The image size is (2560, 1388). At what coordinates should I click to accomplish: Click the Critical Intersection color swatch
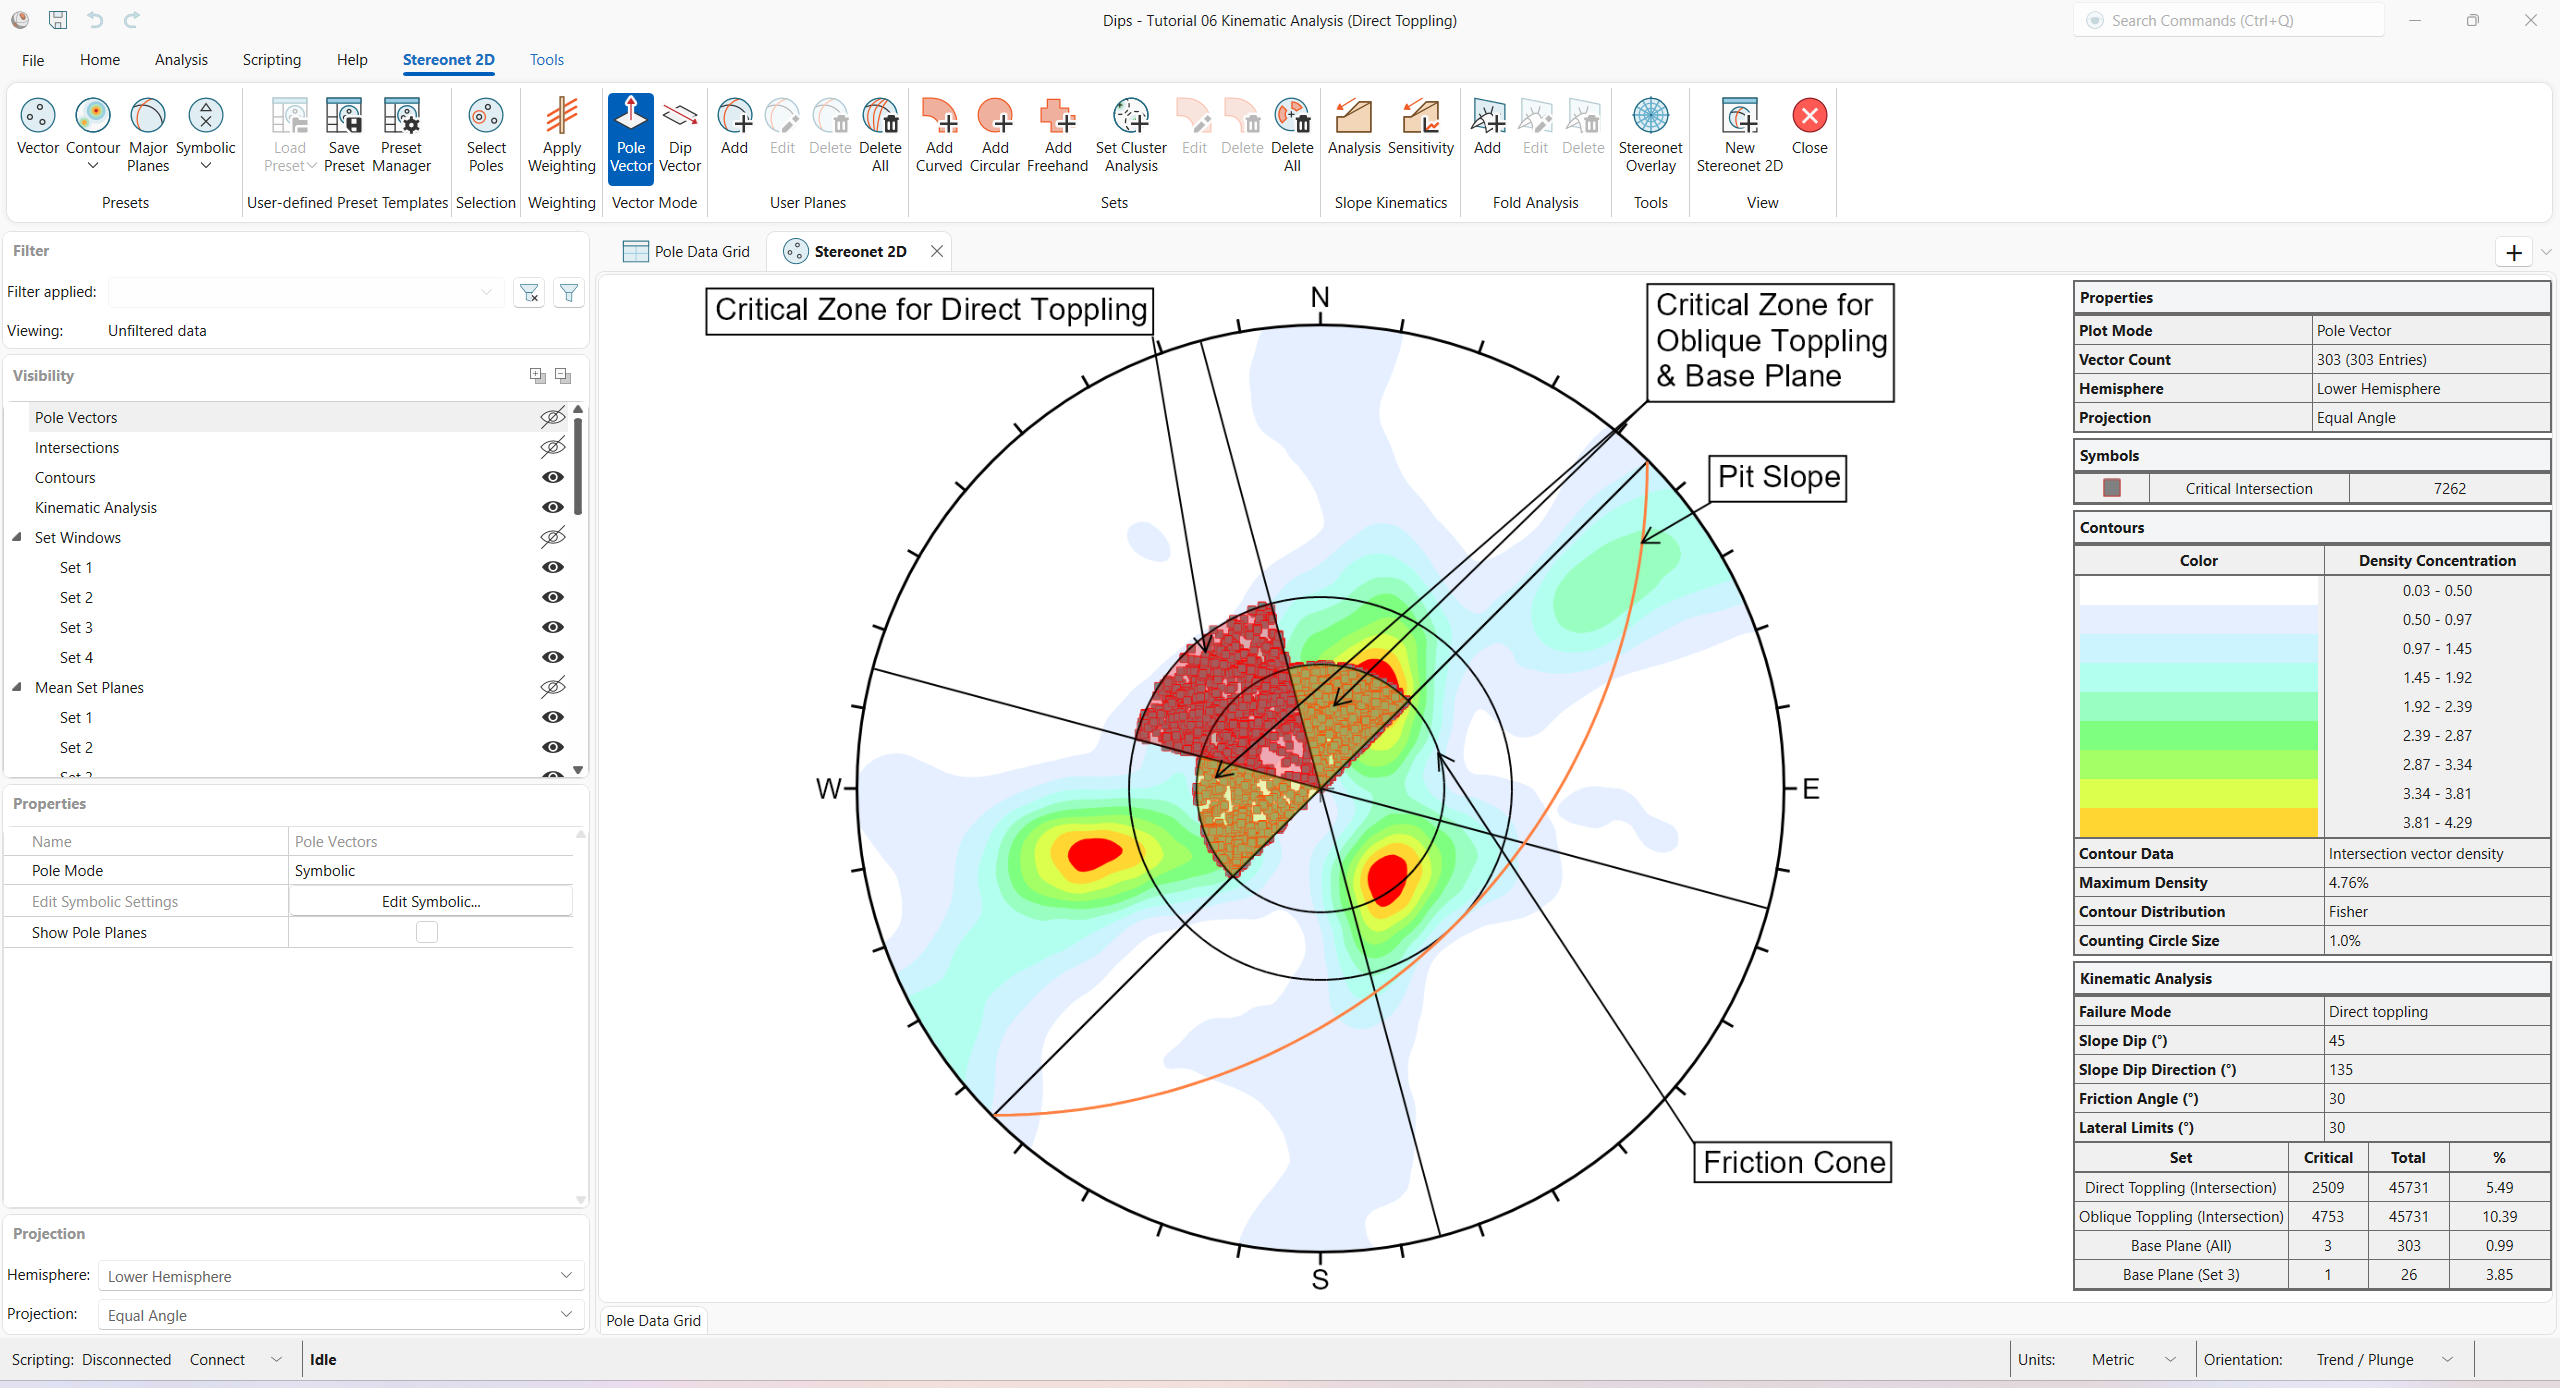pyautogui.click(x=2111, y=488)
